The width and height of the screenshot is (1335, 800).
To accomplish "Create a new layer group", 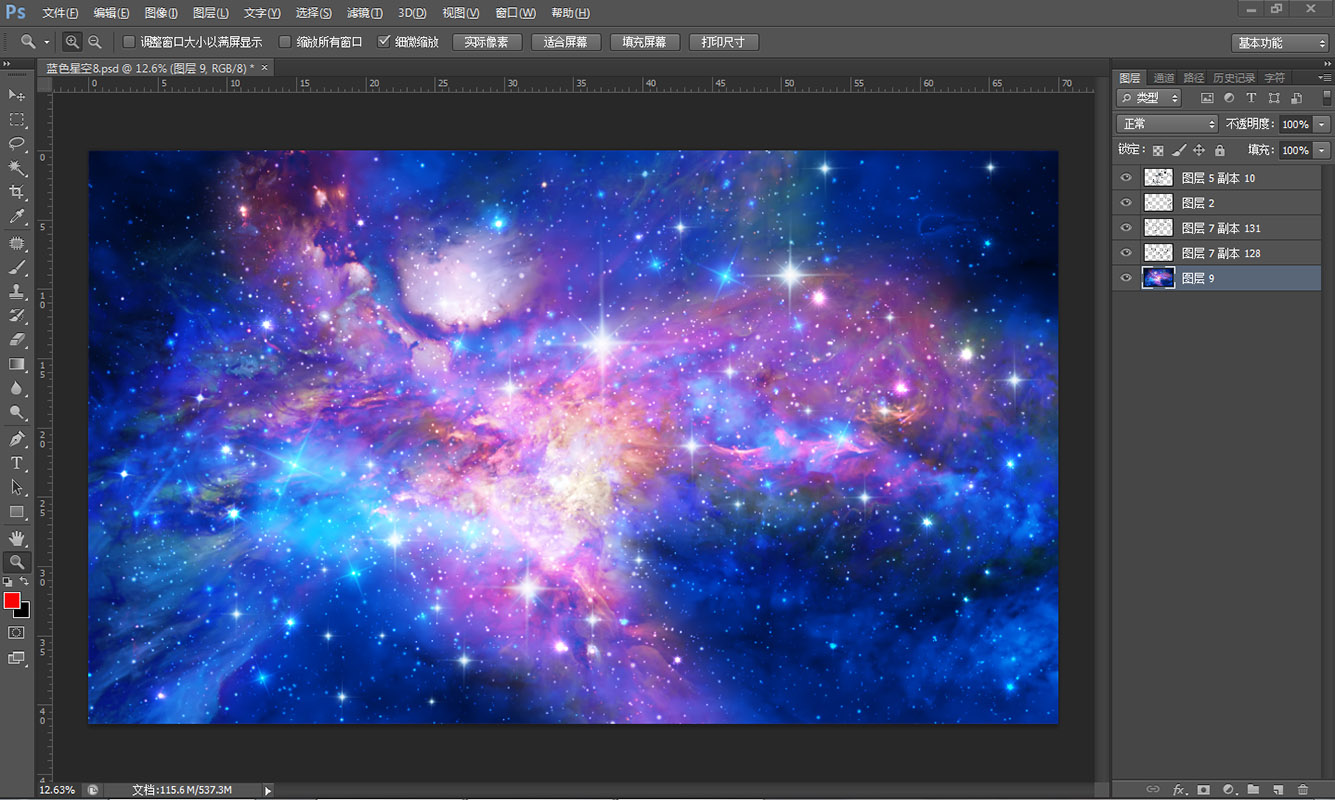I will (x=1253, y=790).
